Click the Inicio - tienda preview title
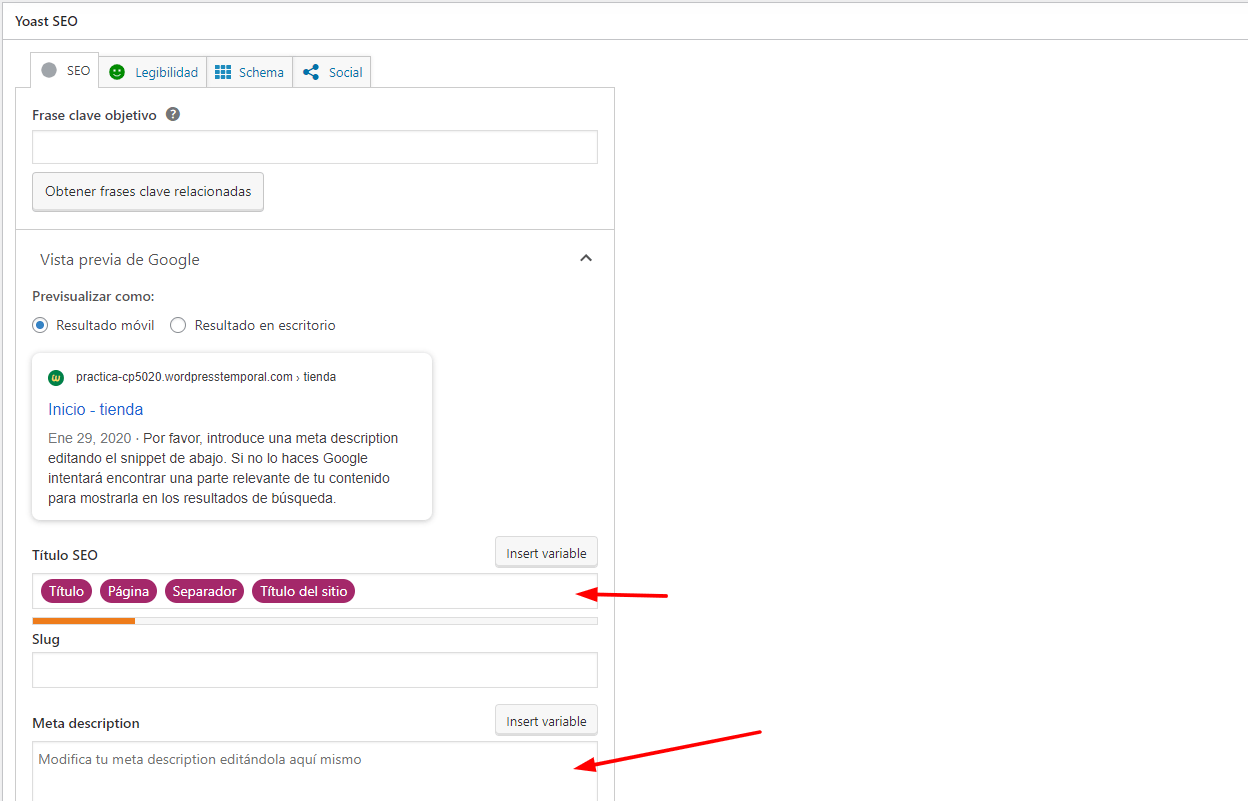Viewport: 1248px width, 801px height. pos(96,409)
